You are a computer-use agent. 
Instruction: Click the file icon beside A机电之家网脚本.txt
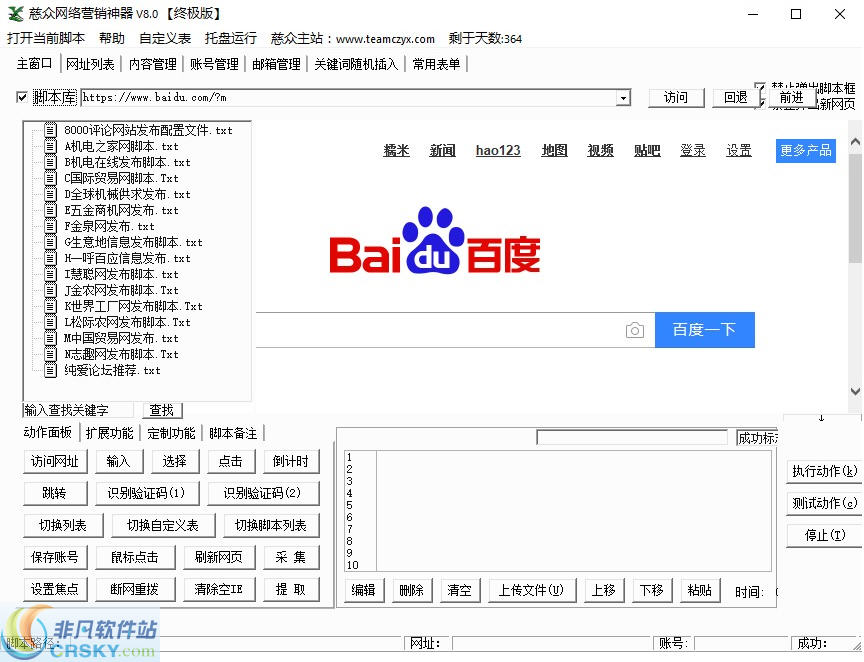pos(50,146)
